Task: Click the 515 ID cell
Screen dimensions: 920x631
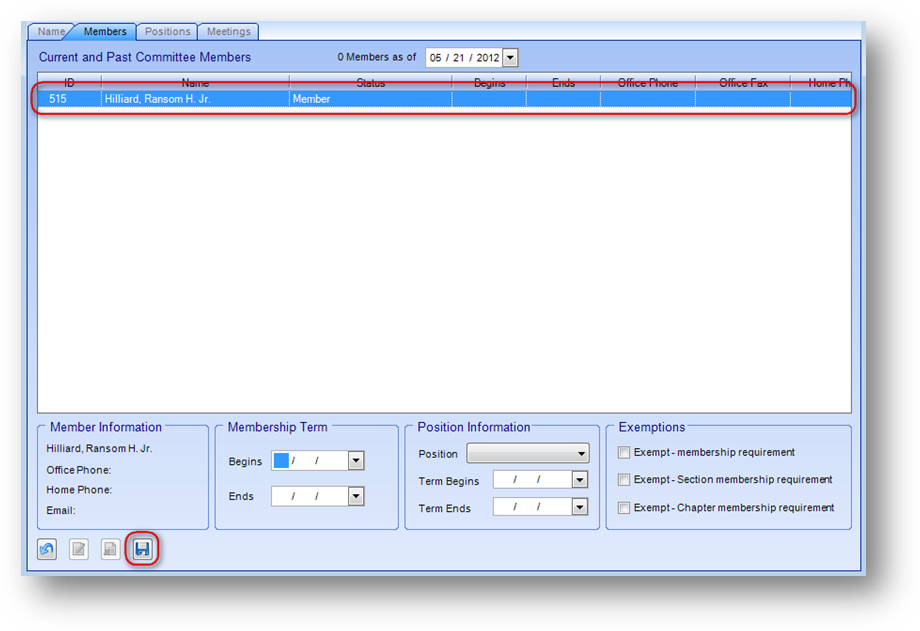Action: click(69, 99)
